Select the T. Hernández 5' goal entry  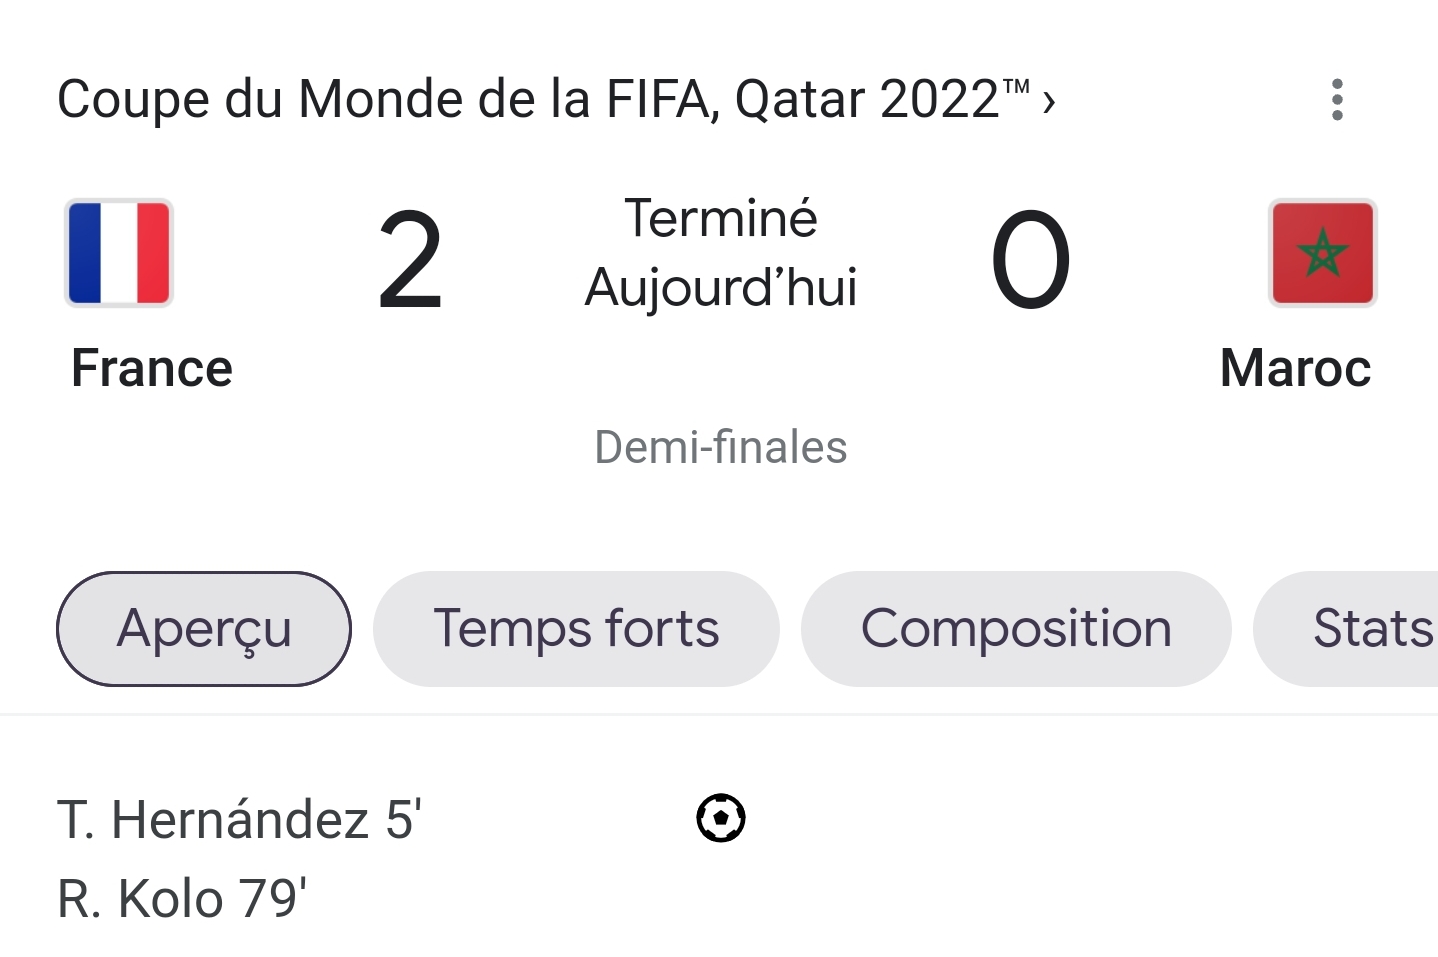tap(240, 819)
